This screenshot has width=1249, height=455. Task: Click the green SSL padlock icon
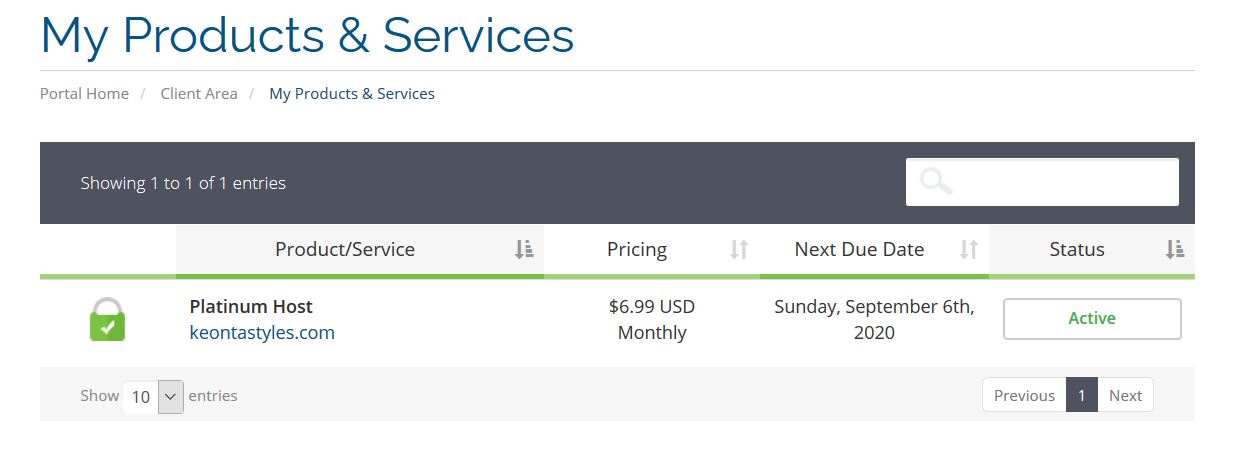(107, 320)
